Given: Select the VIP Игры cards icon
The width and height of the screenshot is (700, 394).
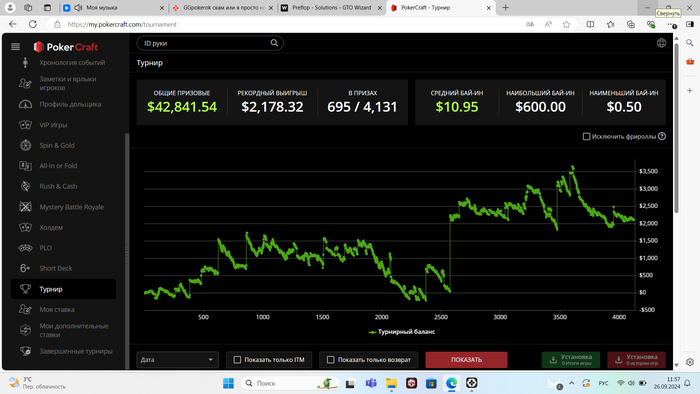Looking at the screenshot, I should coord(25,125).
